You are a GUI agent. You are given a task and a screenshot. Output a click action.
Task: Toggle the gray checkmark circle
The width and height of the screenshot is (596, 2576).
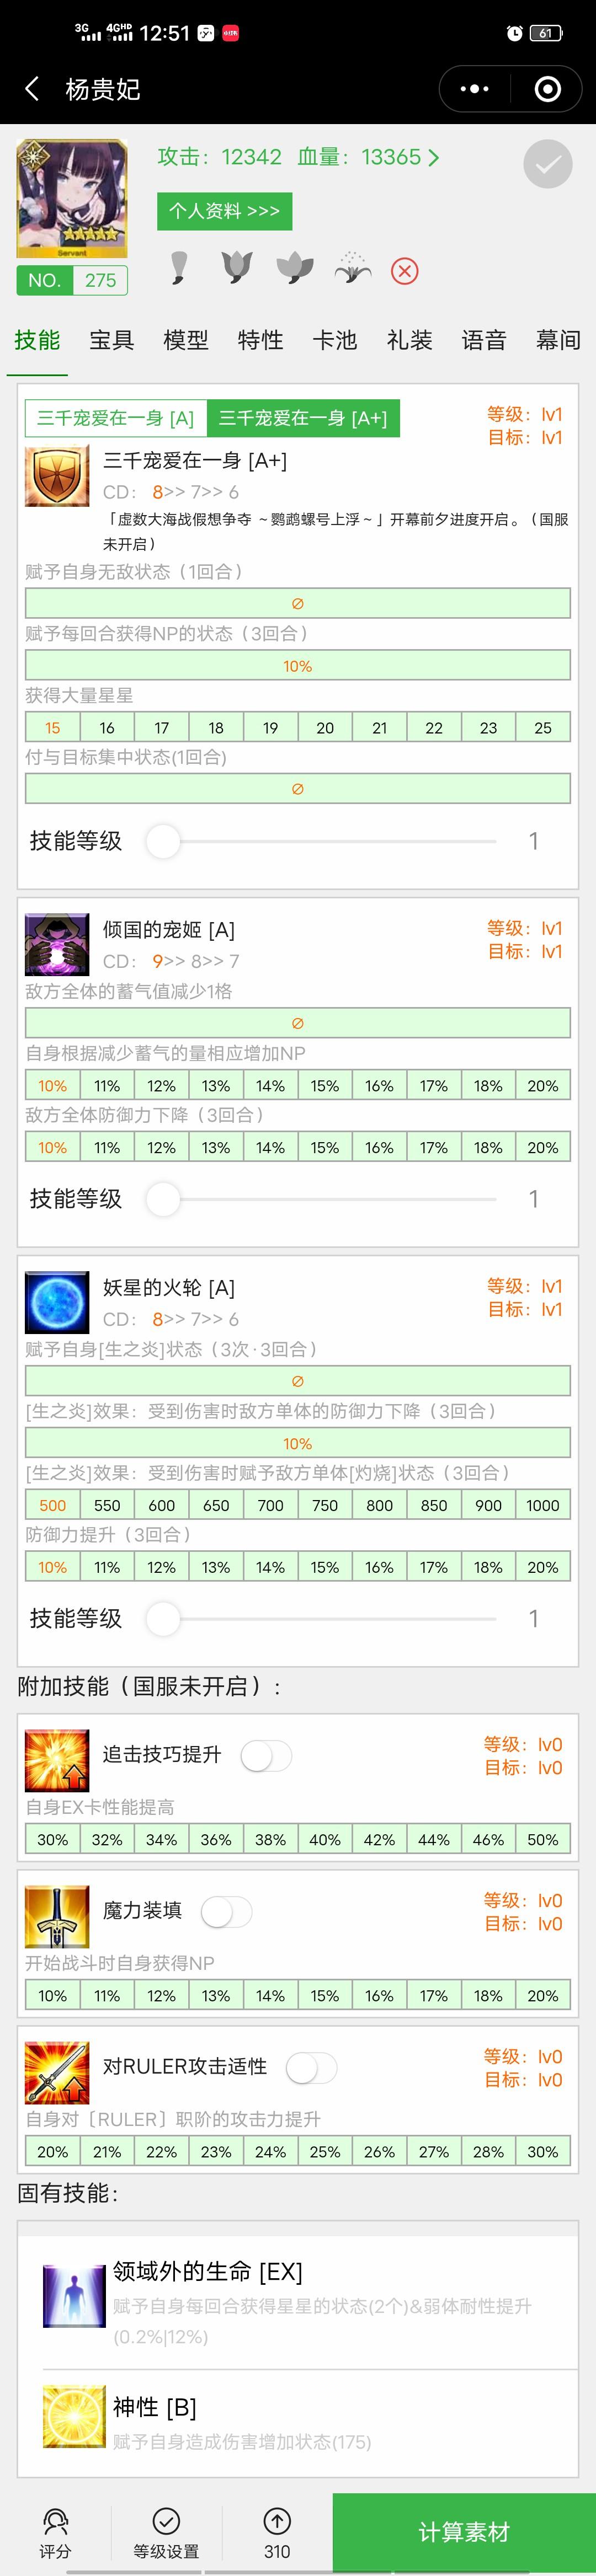(x=548, y=164)
